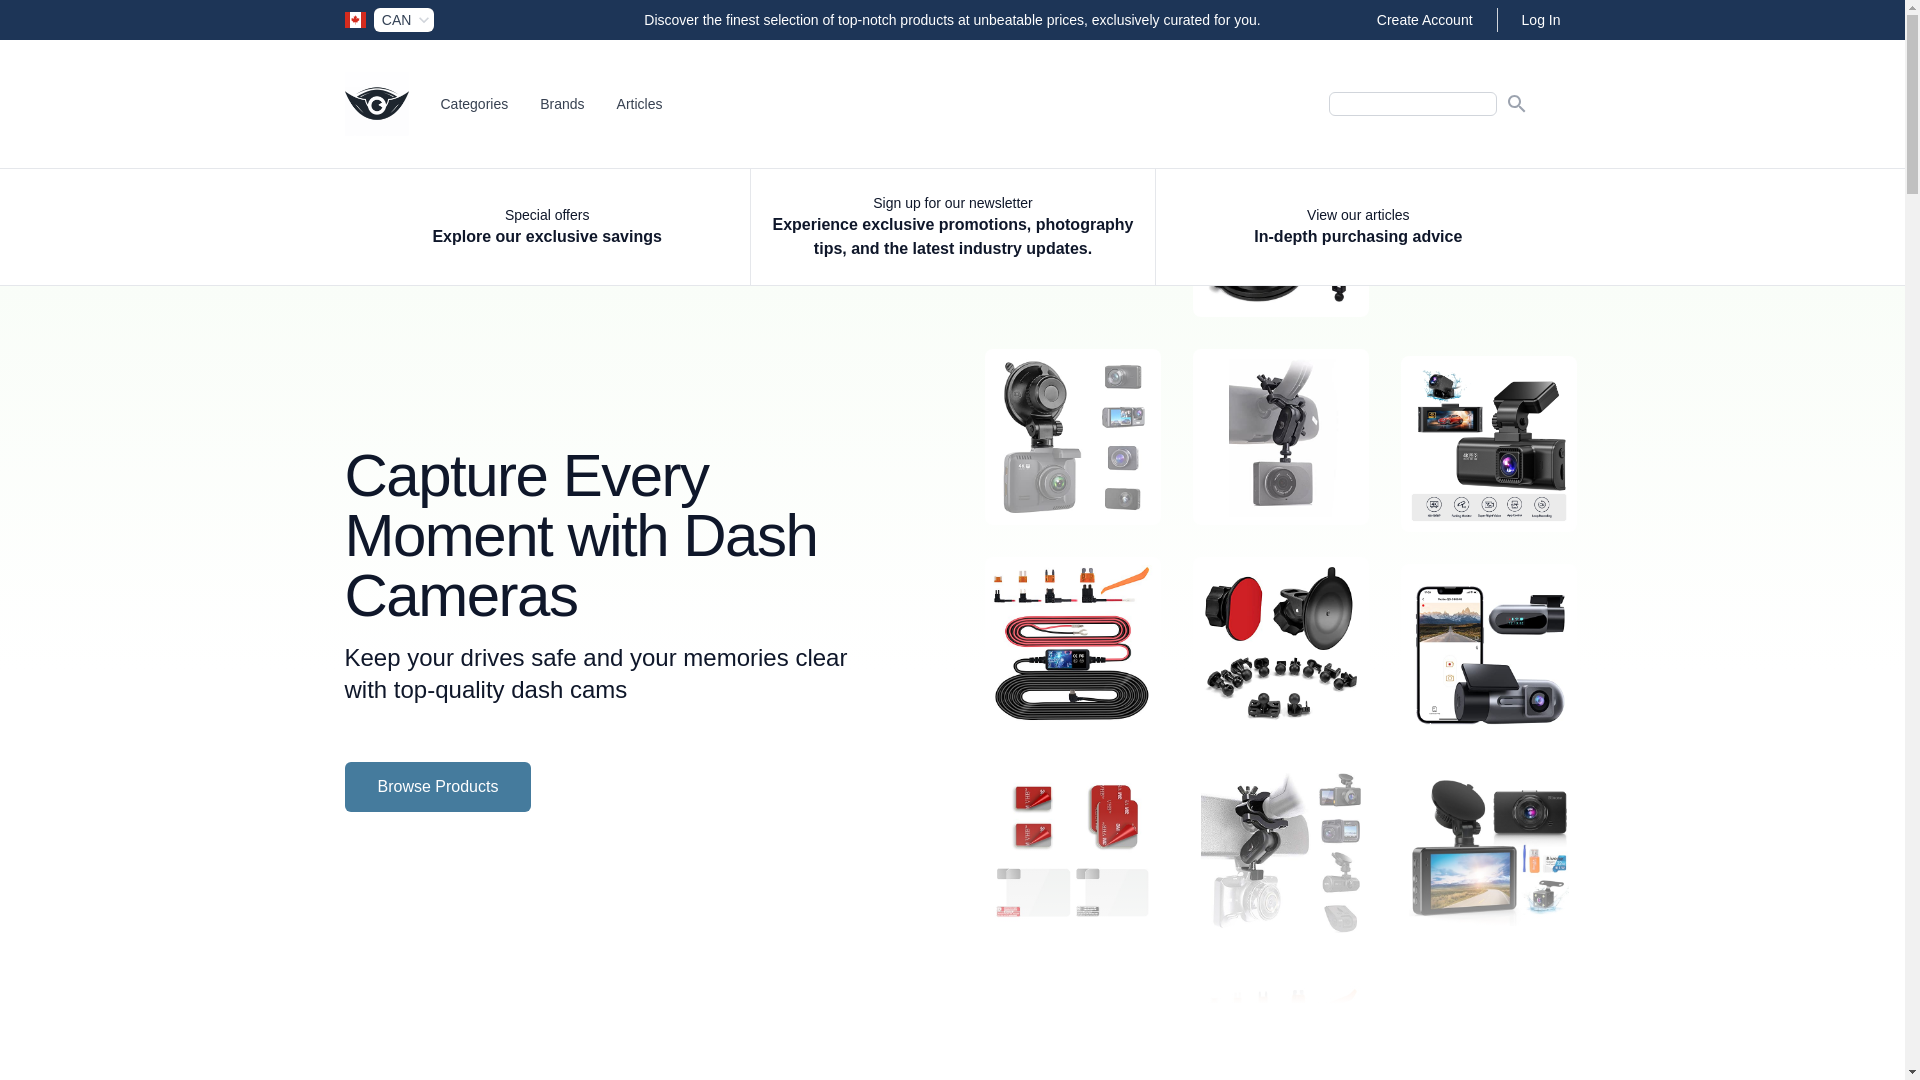The image size is (1920, 1080).
Task: Select dash cam with smartphone app thumbnail
Action: coord(1489,652)
